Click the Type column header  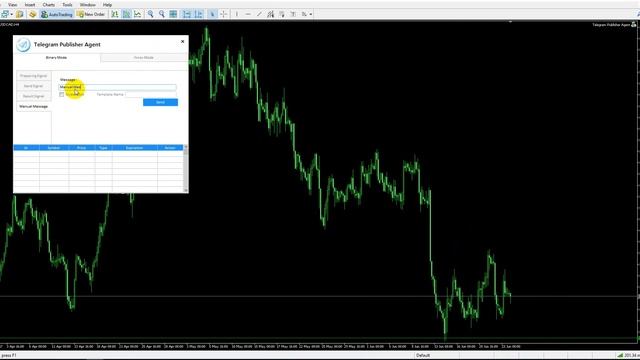coord(103,148)
